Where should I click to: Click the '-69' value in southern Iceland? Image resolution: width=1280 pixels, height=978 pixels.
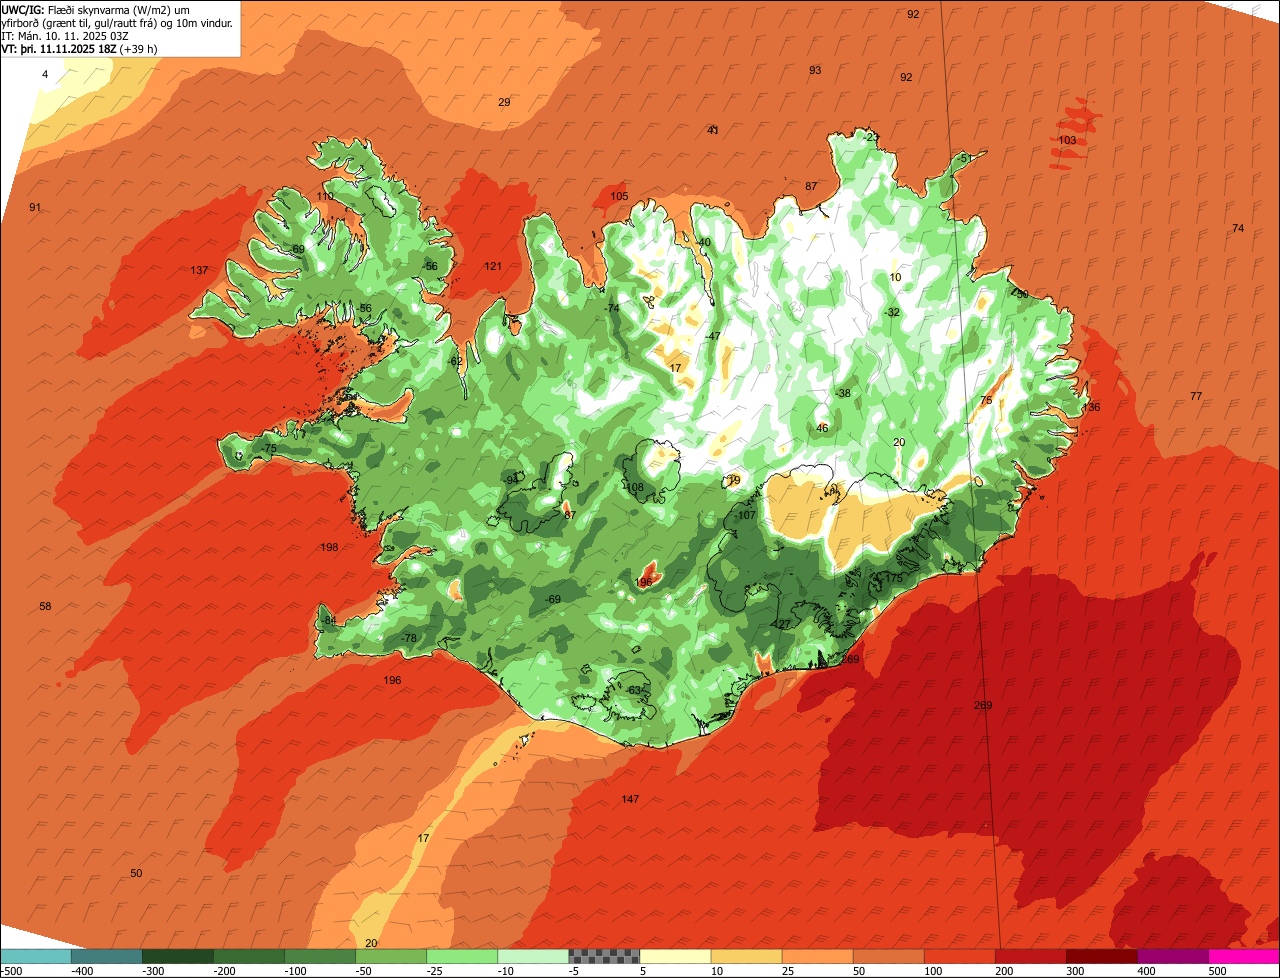coord(553,599)
